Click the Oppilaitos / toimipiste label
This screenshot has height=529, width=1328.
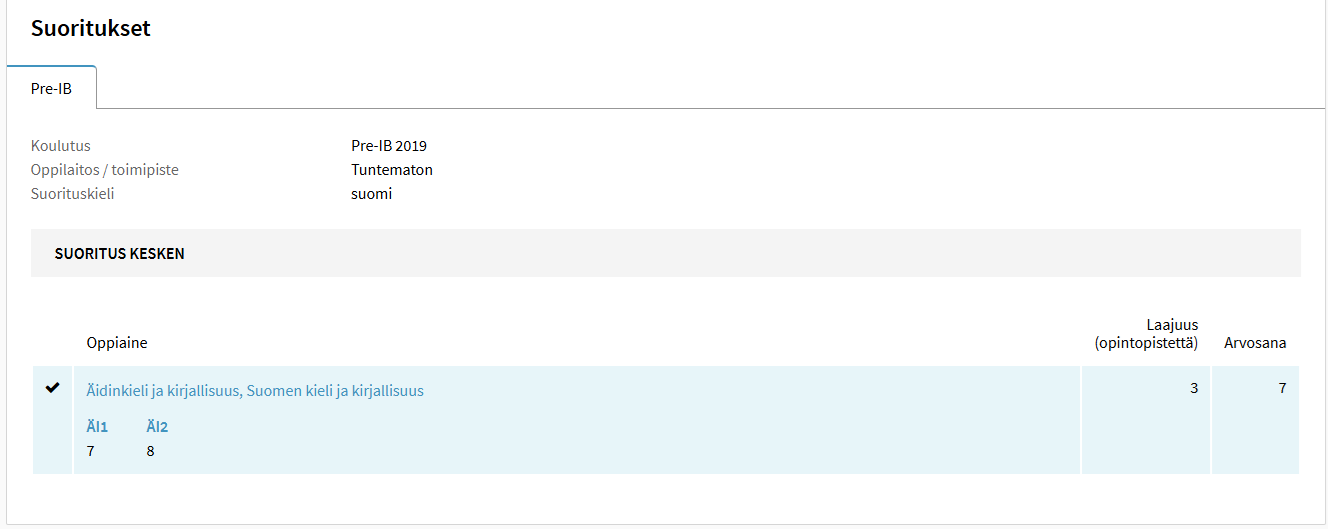coord(105,170)
